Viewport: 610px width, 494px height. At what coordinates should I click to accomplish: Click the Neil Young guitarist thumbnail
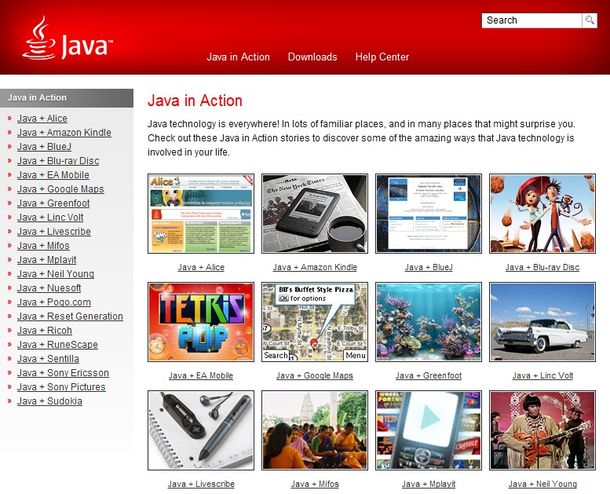pos(542,431)
